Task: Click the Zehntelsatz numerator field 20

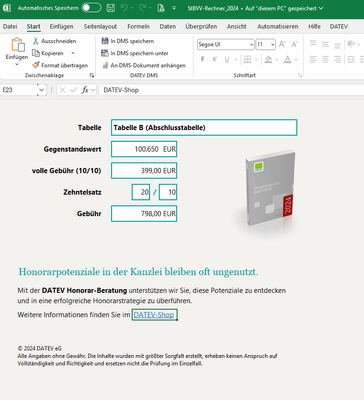Action: click(x=141, y=192)
